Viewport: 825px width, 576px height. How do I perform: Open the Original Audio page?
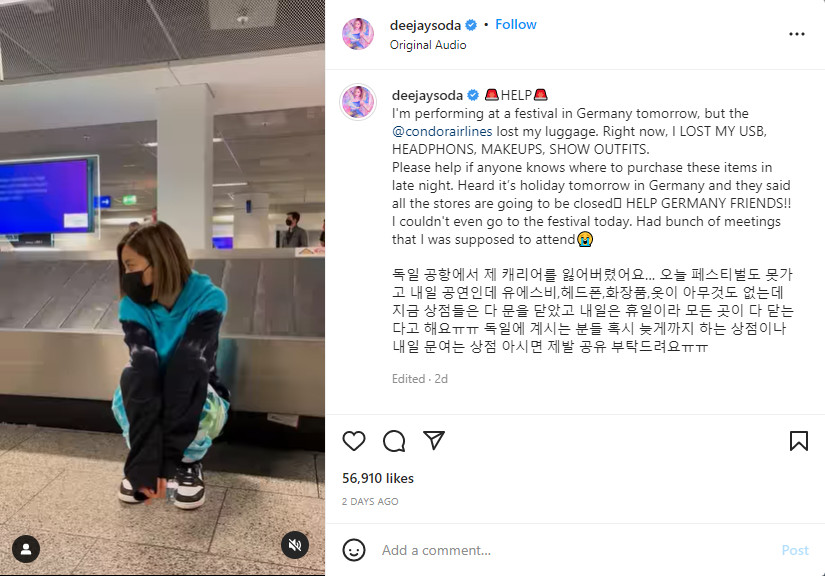(x=428, y=45)
